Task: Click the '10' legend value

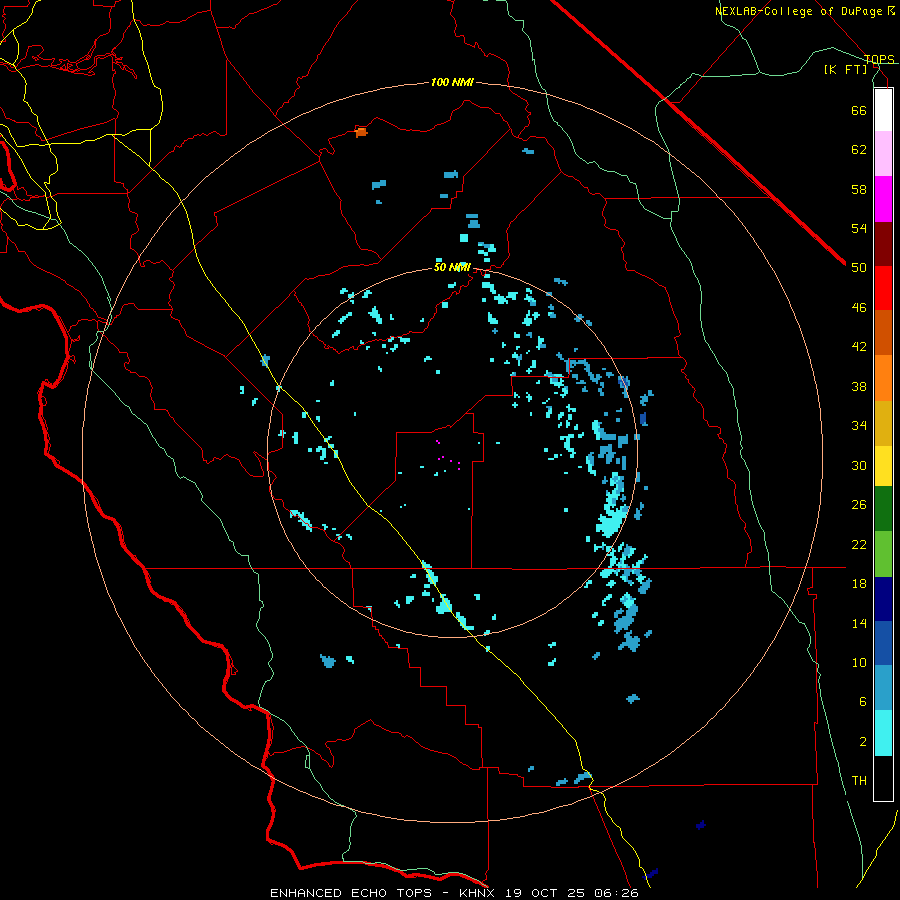Action: [859, 663]
